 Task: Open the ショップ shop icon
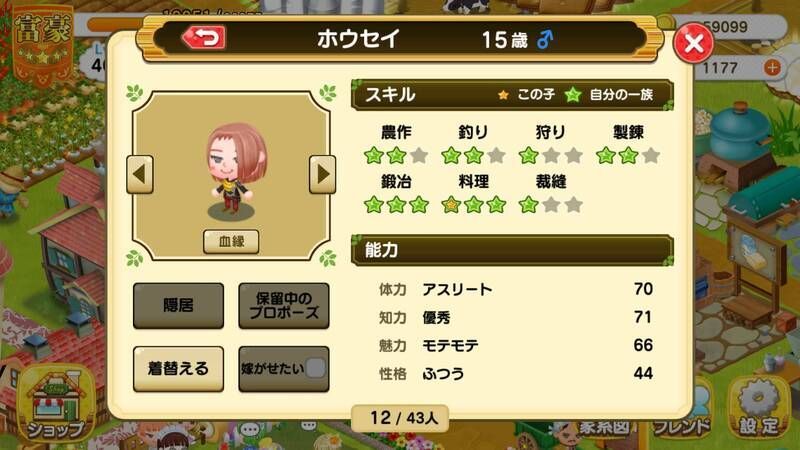(56, 403)
